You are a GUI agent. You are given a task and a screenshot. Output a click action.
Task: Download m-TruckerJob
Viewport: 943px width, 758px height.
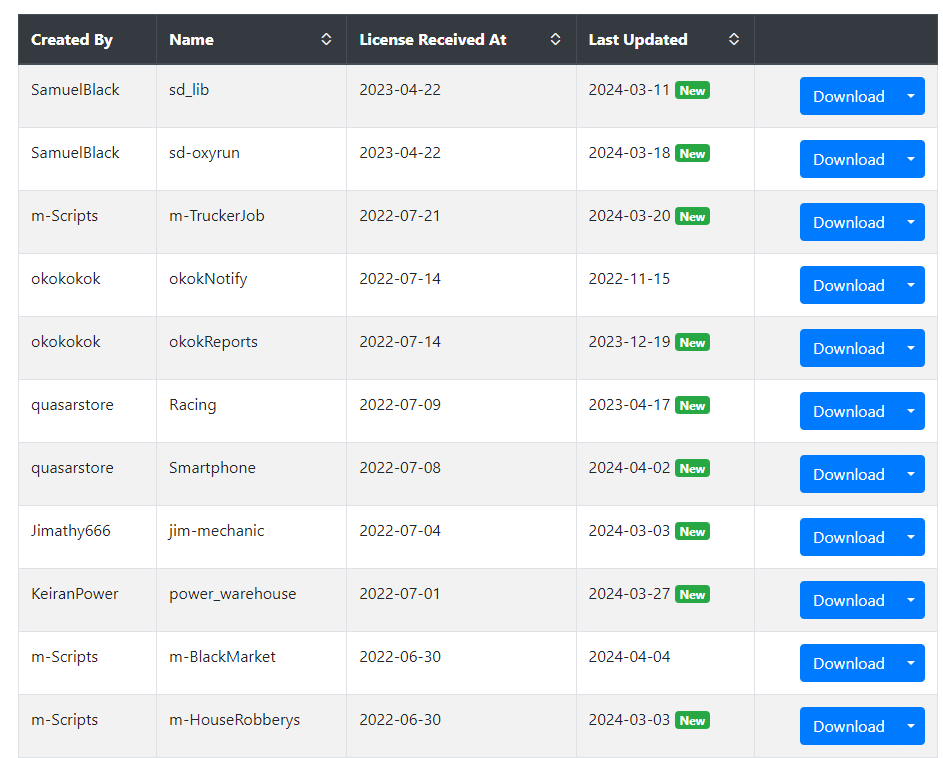pyautogui.click(x=849, y=223)
